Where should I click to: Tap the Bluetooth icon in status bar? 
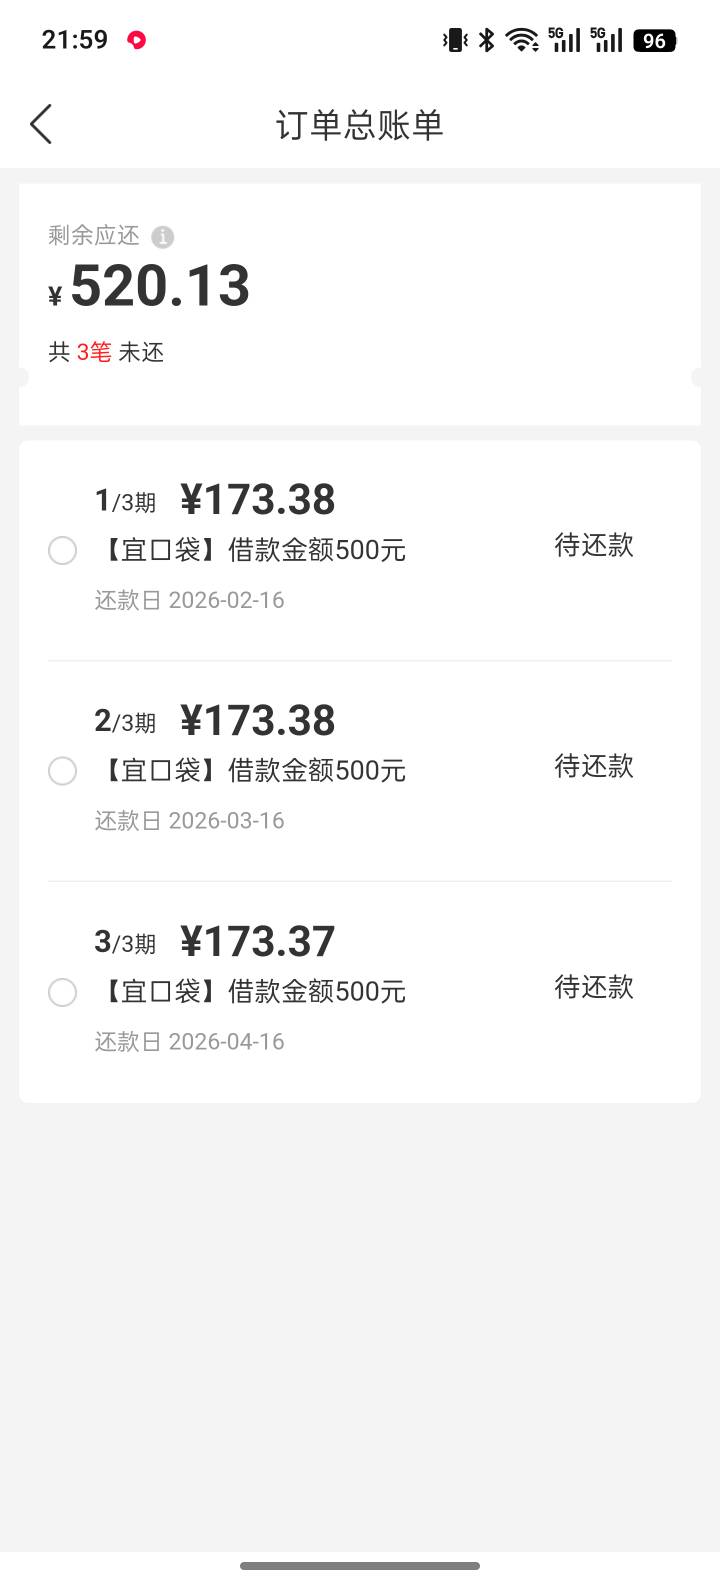click(487, 40)
